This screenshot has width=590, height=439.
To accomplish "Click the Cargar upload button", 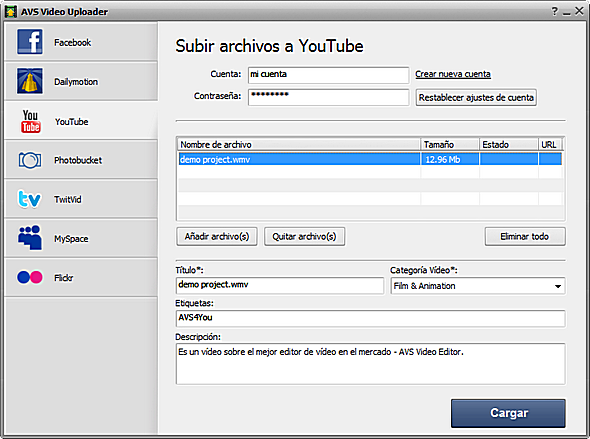I will pyautogui.click(x=508, y=413).
